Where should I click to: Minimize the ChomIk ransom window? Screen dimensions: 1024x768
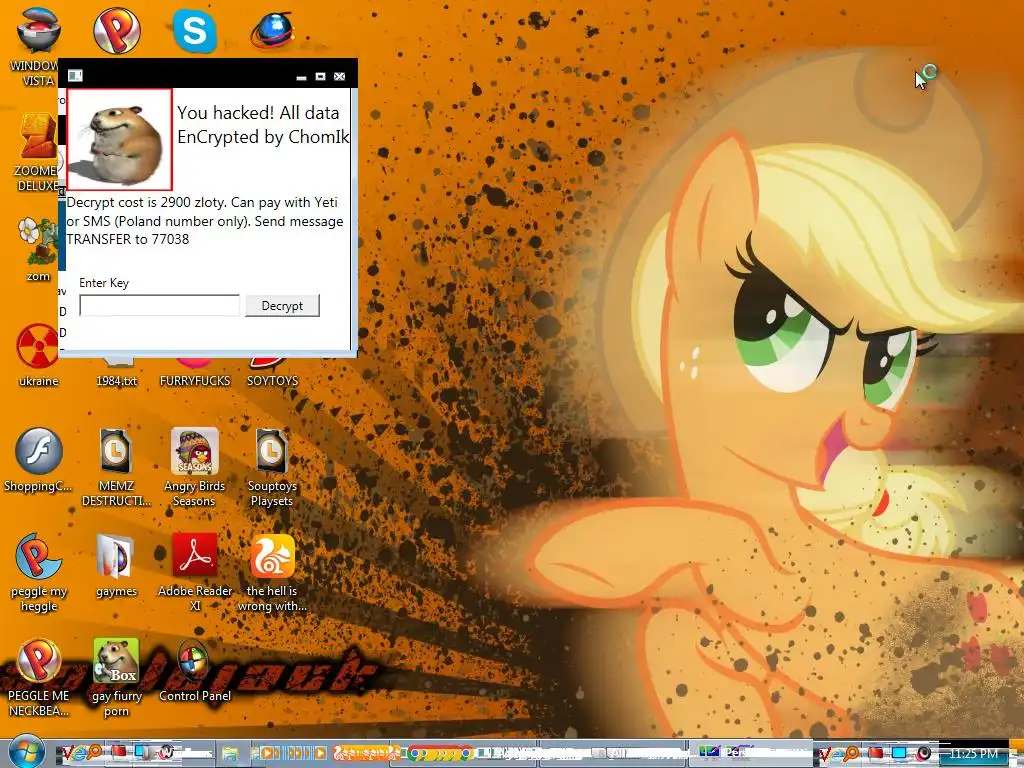click(x=301, y=76)
